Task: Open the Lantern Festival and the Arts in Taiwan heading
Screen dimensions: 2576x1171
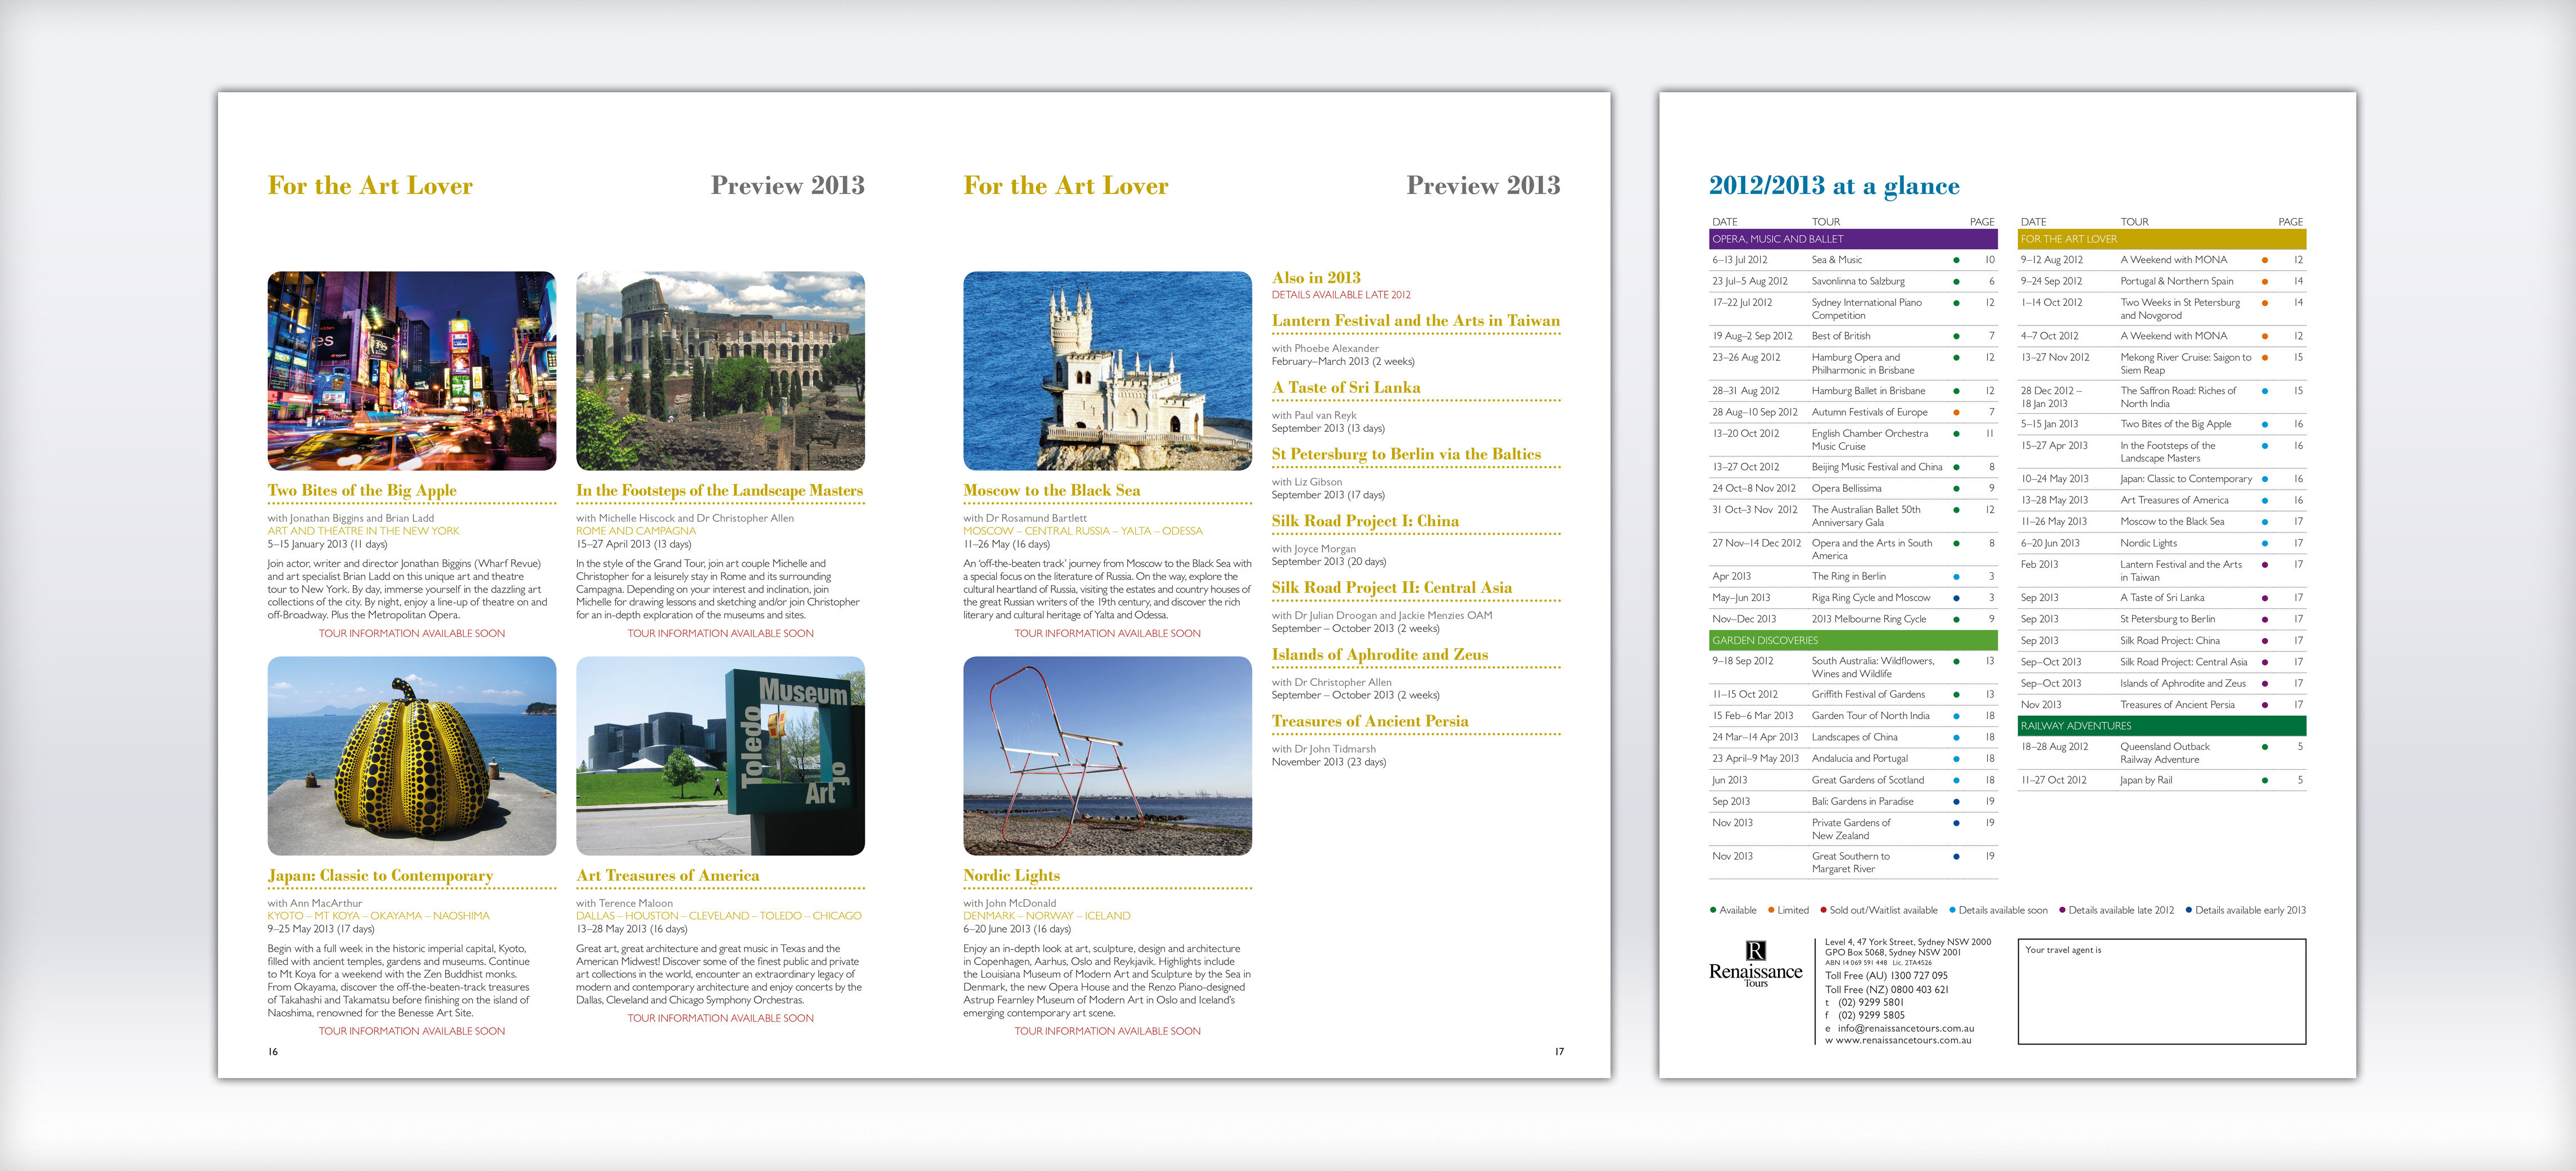Action: [x=1415, y=321]
